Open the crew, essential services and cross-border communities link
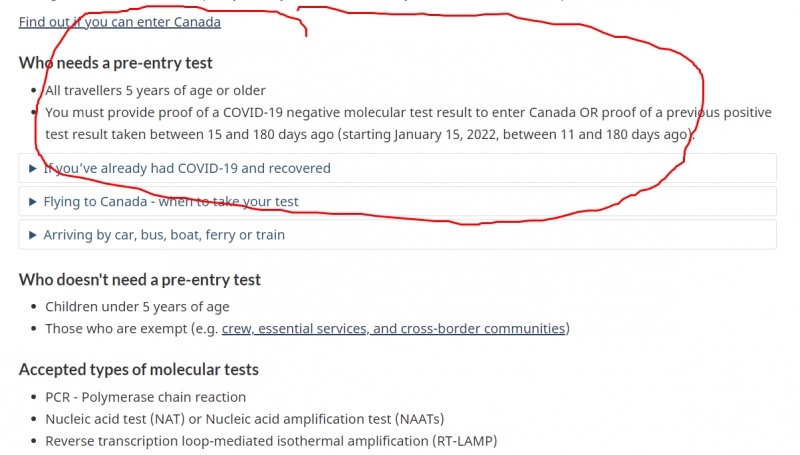The image size is (800, 455). [393, 328]
